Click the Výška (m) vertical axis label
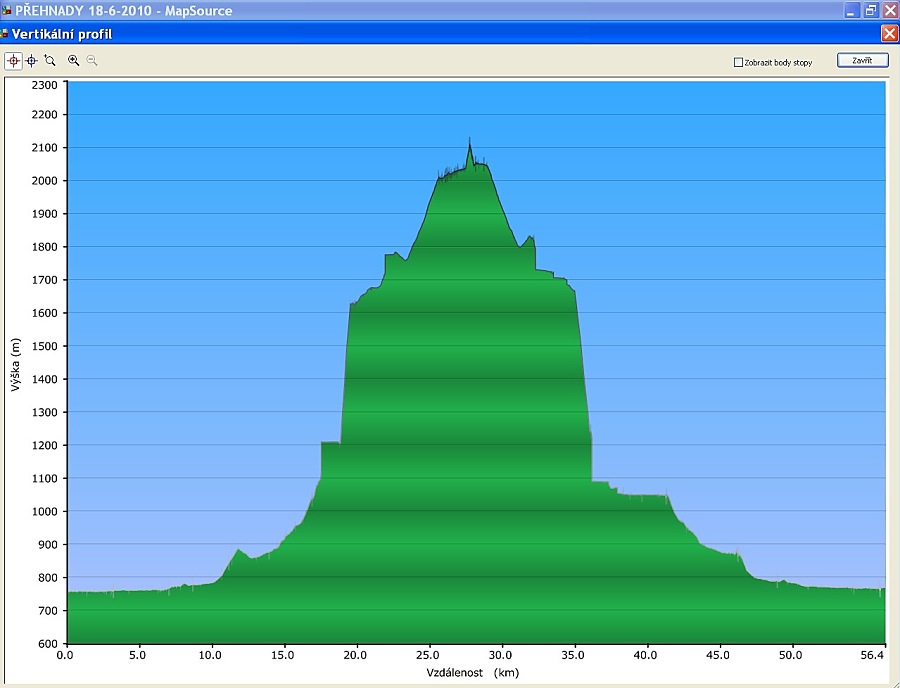The height and width of the screenshot is (688, 900). [16, 362]
